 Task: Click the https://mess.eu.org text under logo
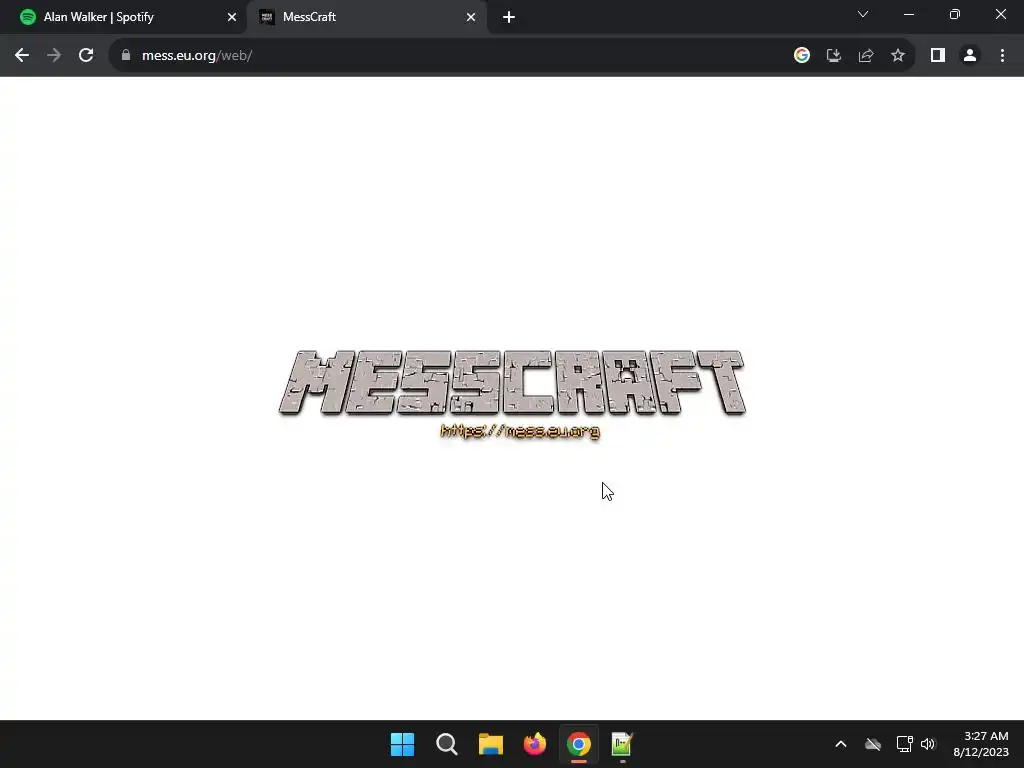[x=520, y=431]
